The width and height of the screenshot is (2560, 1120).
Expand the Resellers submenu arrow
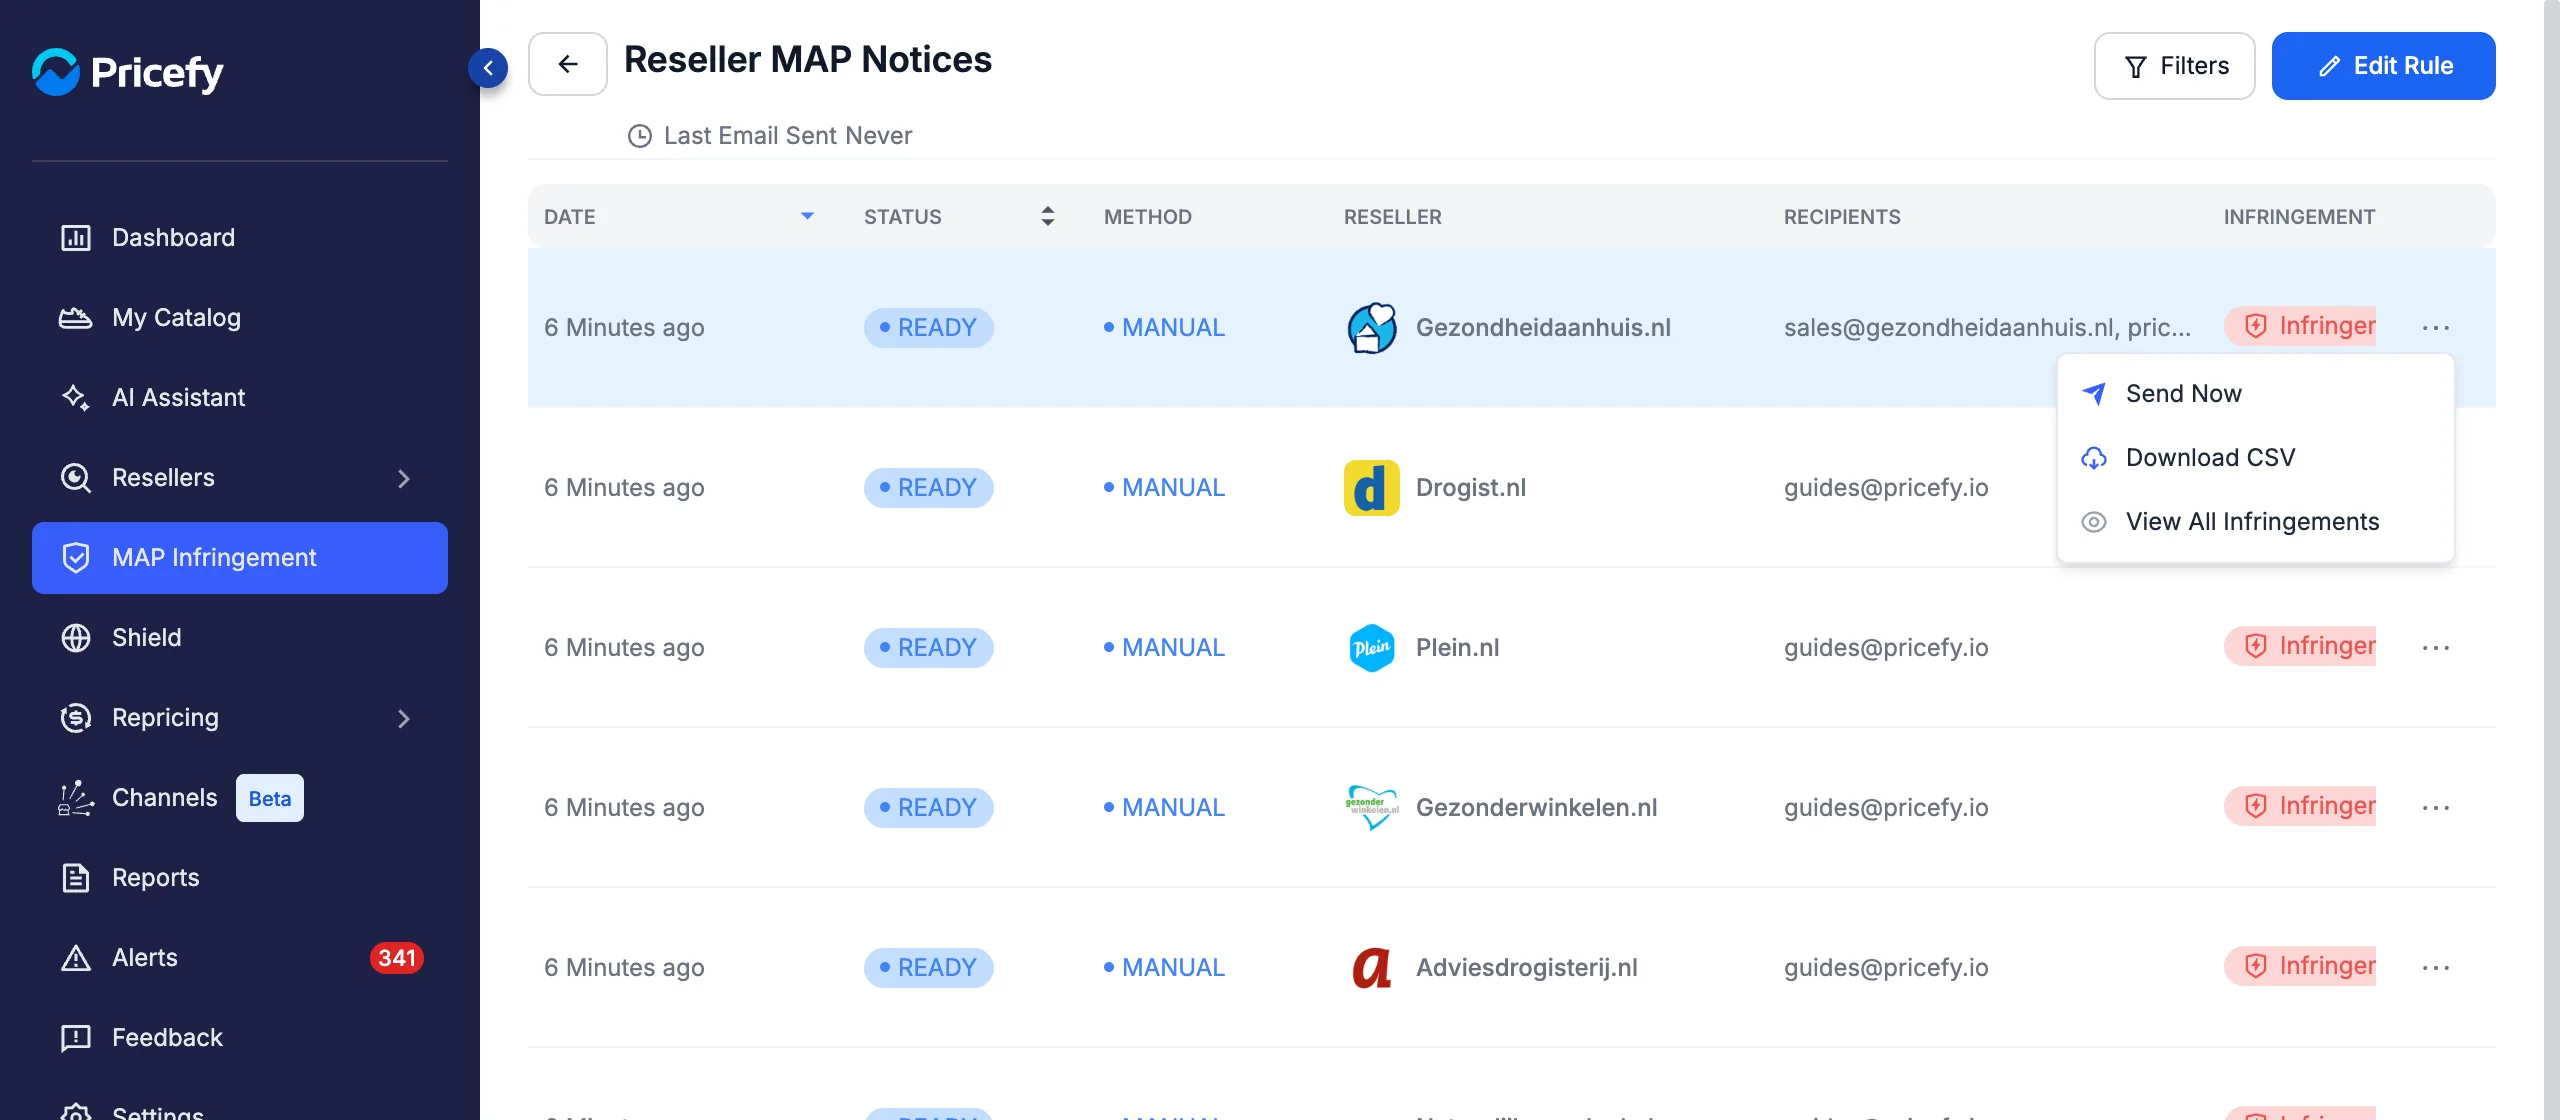(x=404, y=478)
